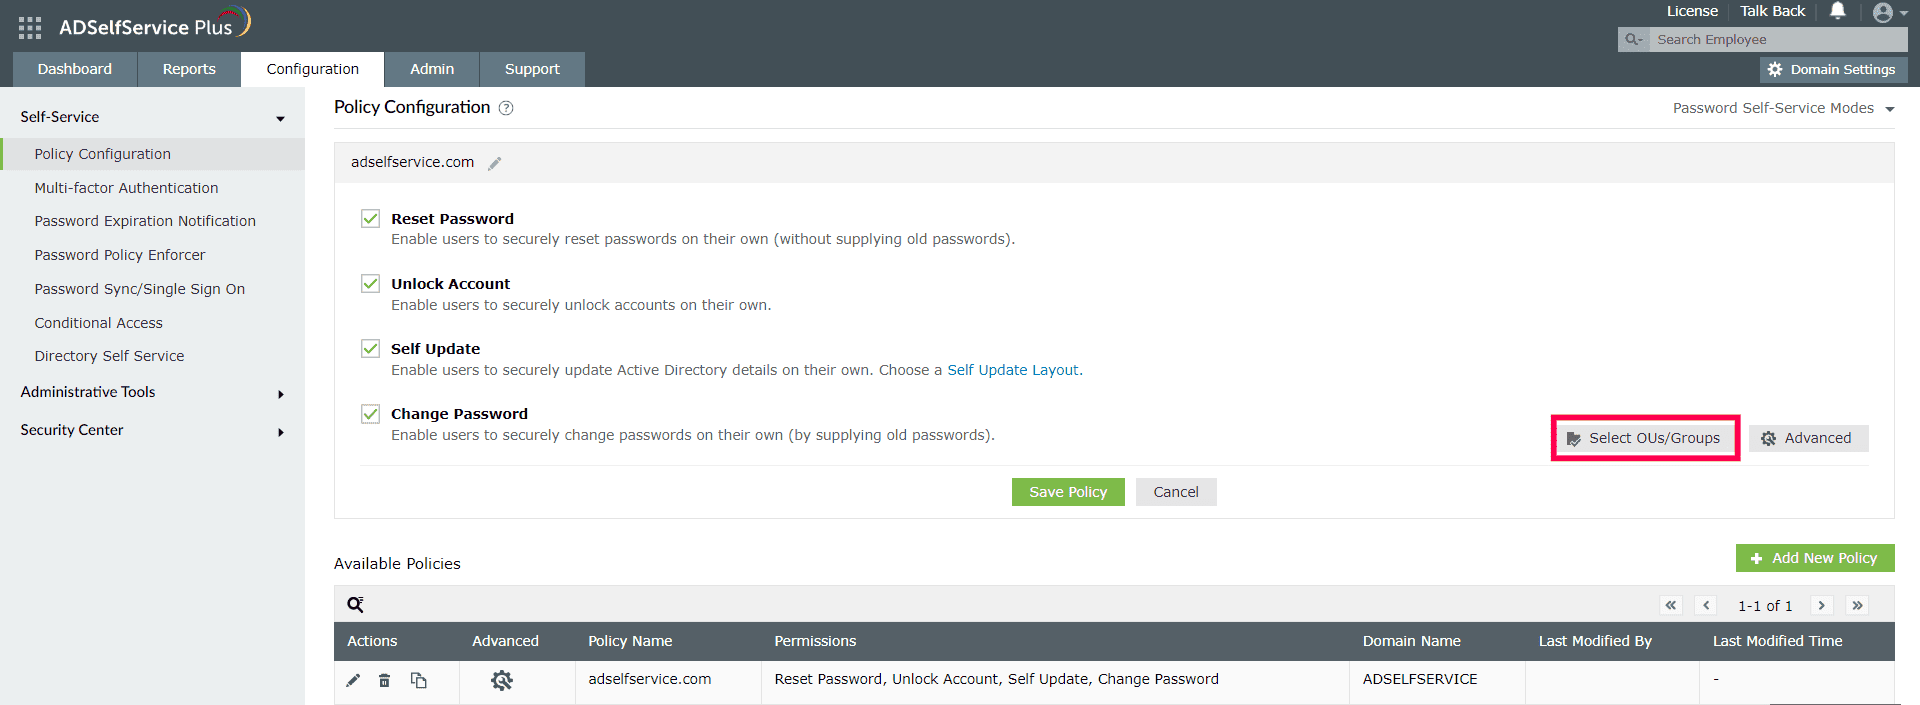Expand the Administrative Tools section
Screen dimensions: 1920x705
pyautogui.click(x=152, y=392)
